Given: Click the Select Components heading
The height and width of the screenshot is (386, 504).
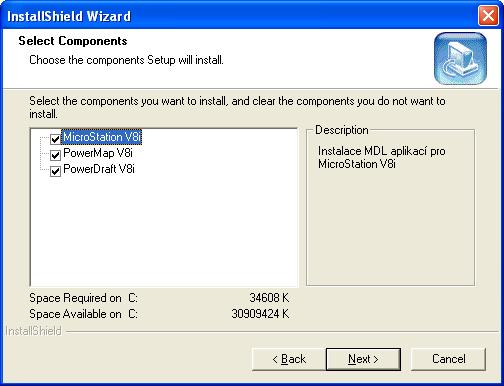Looking at the screenshot, I should pos(73,41).
